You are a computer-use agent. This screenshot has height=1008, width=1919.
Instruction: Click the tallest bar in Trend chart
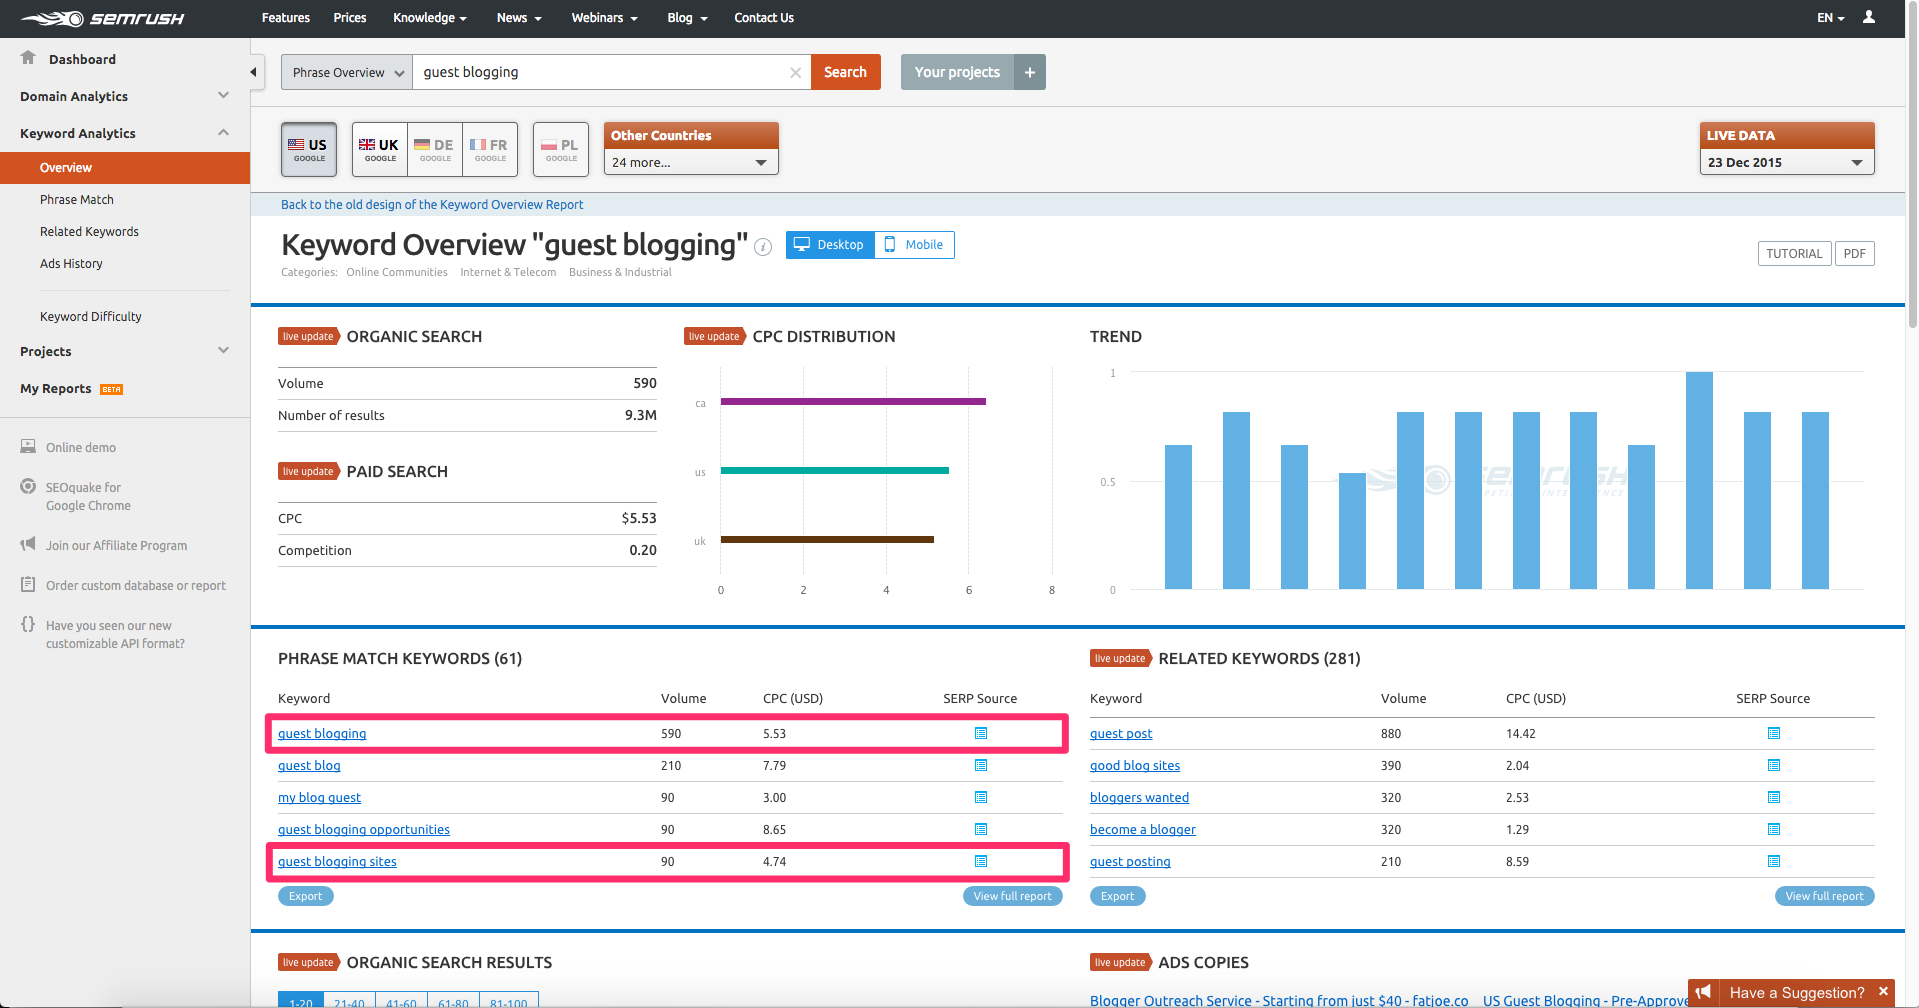(x=1699, y=480)
